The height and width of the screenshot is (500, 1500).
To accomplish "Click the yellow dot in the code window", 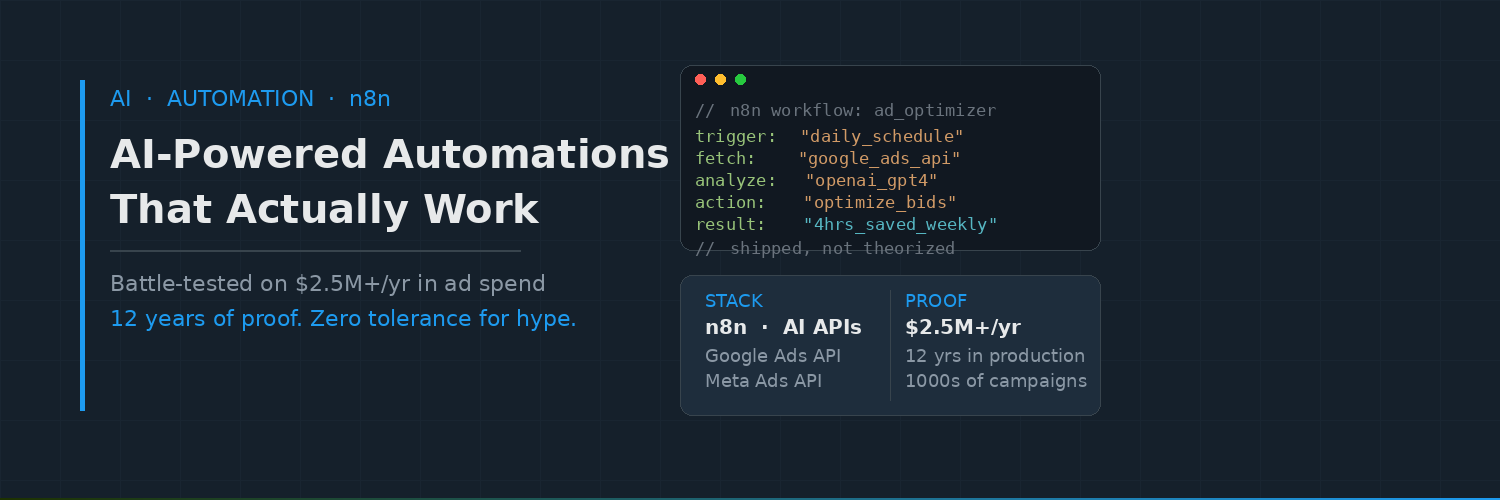I will coord(721,80).
